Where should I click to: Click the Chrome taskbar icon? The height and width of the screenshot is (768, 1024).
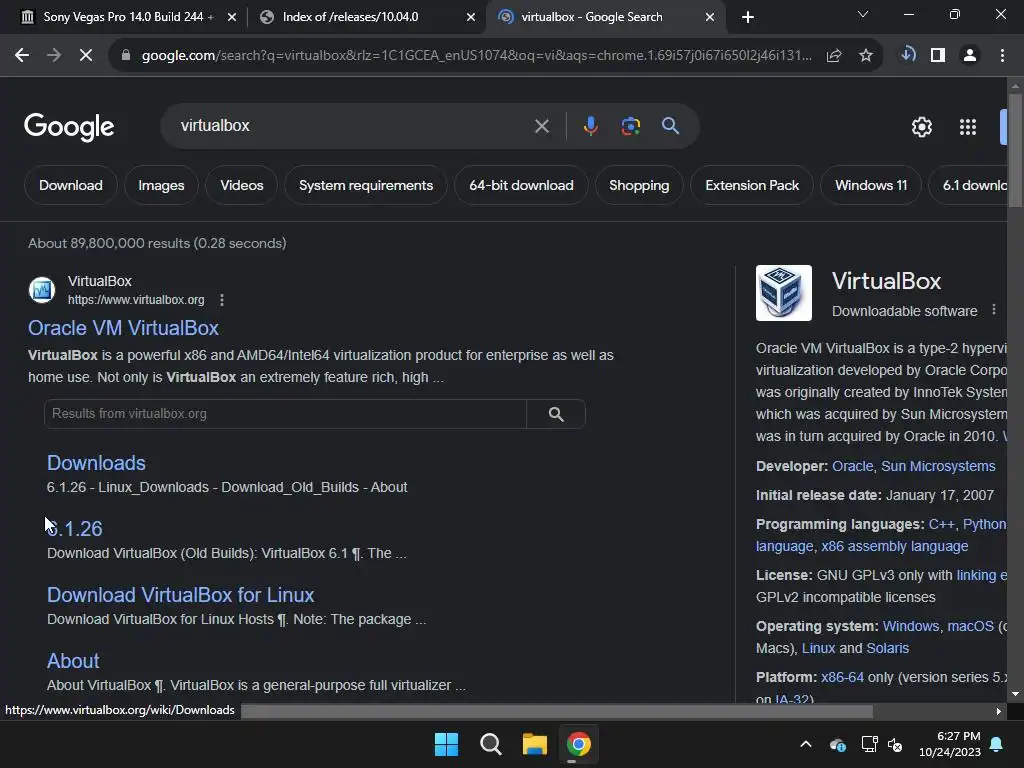pyautogui.click(x=579, y=744)
